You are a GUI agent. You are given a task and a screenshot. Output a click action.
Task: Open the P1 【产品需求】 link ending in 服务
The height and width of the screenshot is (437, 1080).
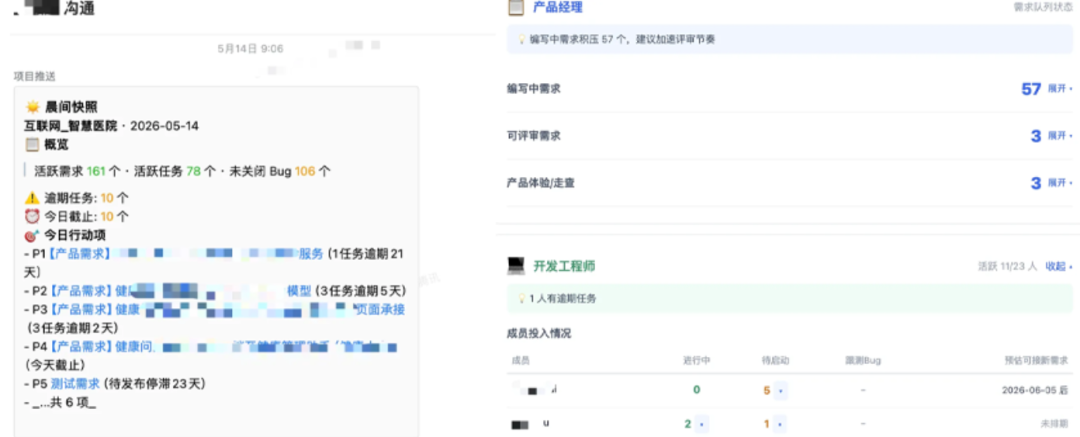tap(186, 254)
